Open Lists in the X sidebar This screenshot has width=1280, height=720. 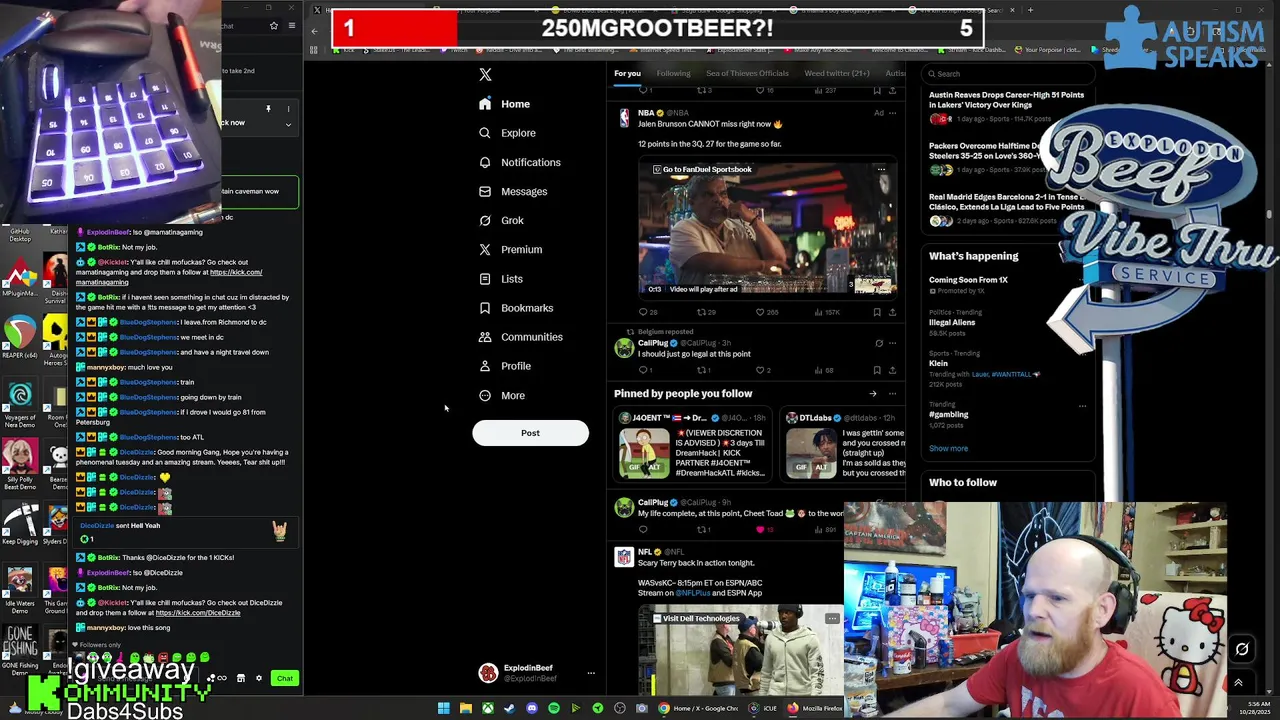(501, 279)
